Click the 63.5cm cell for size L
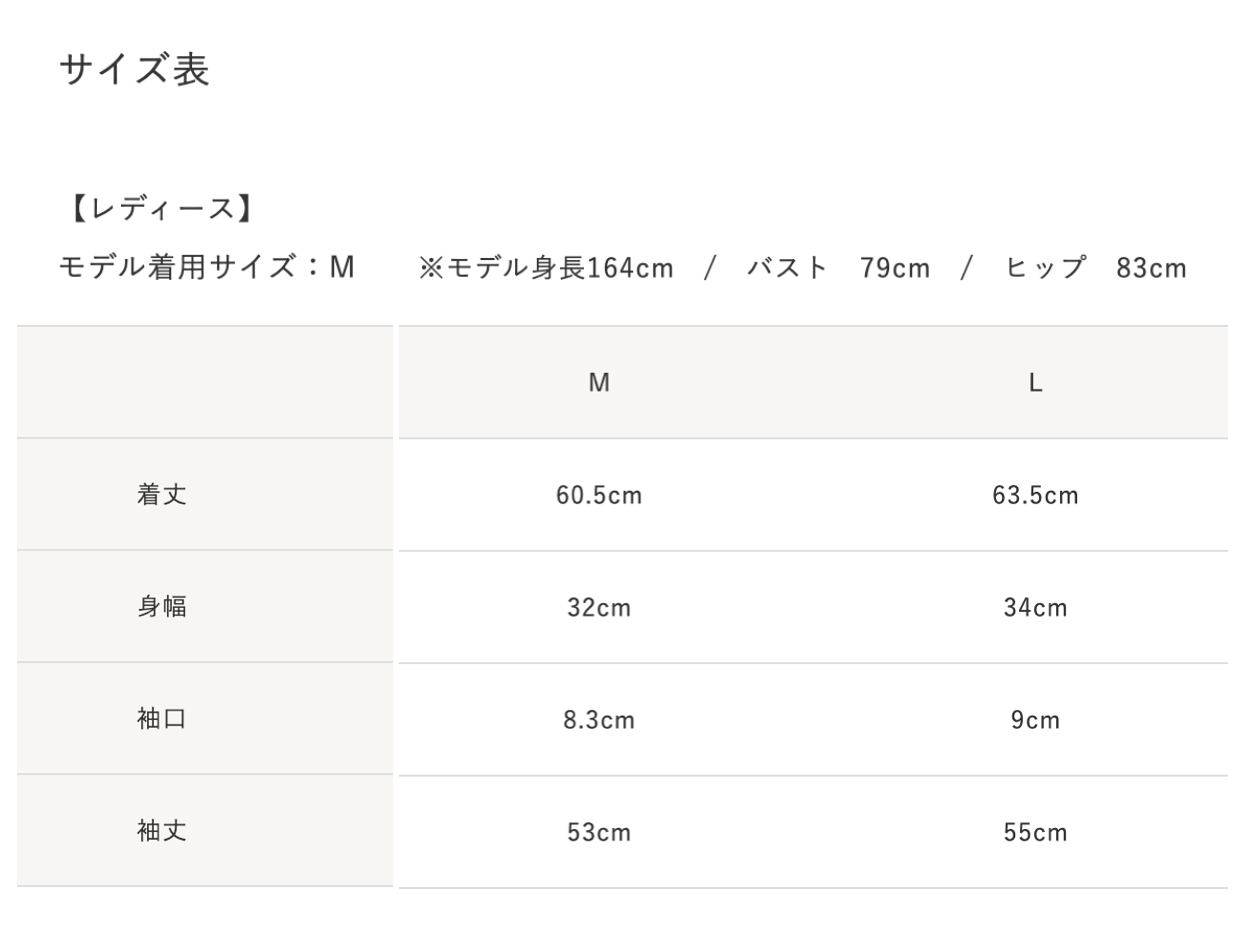Image resolution: width=1236 pixels, height=926 pixels. (x=1036, y=495)
